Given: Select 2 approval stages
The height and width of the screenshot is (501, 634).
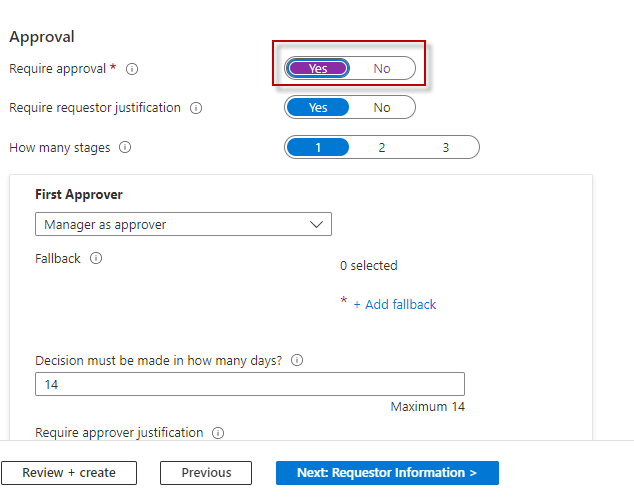Looking at the screenshot, I should [382, 147].
